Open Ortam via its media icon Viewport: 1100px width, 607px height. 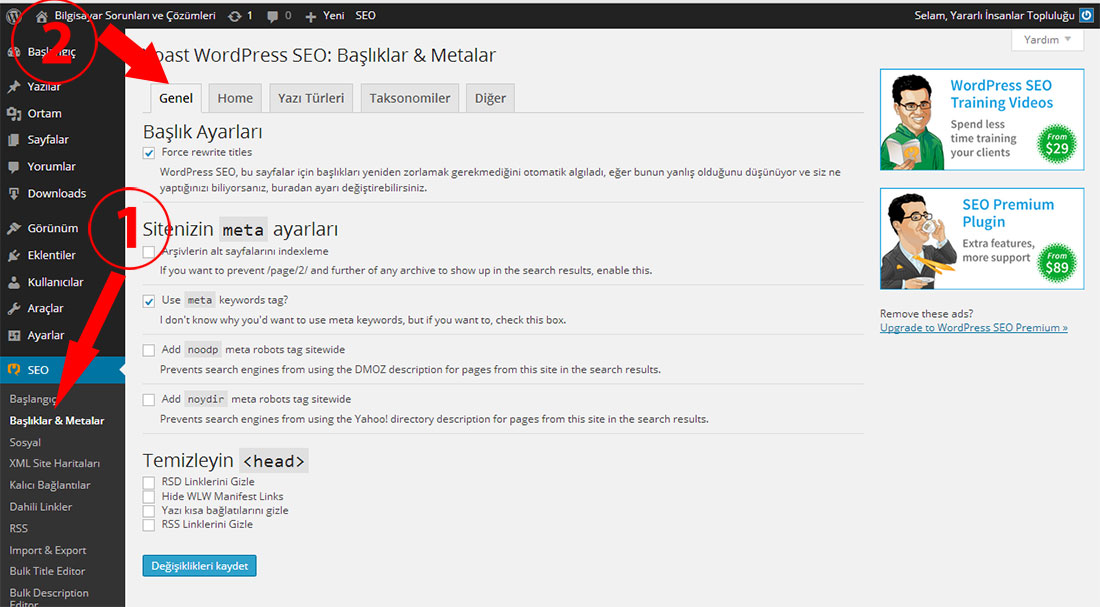tap(13, 114)
